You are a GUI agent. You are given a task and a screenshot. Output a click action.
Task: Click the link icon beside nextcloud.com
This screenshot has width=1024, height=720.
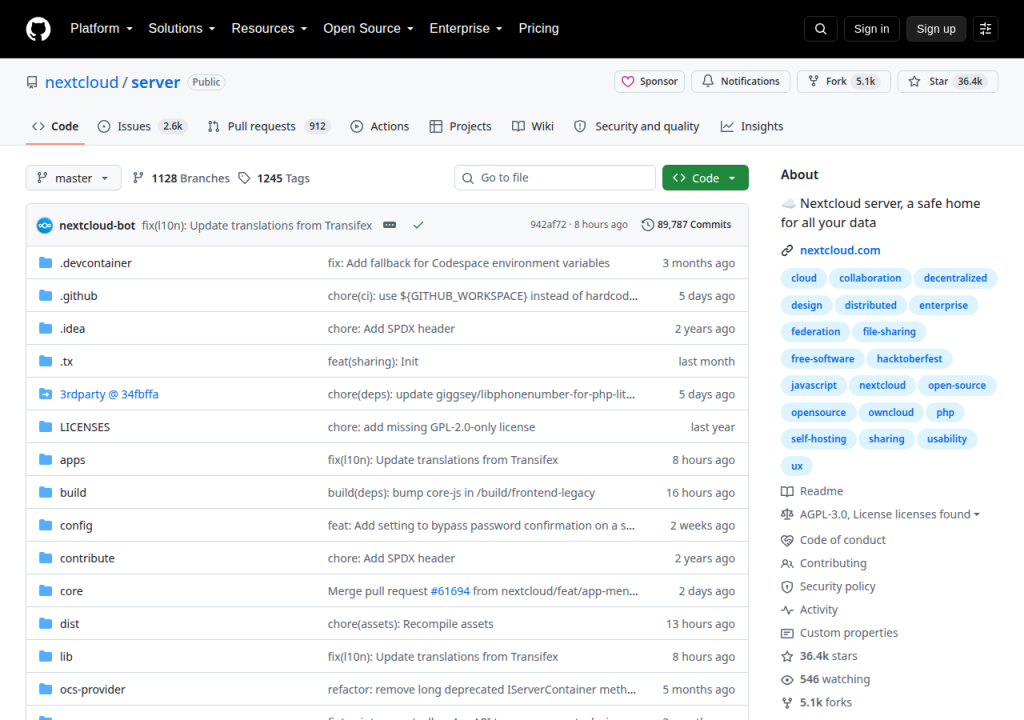[x=787, y=250]
